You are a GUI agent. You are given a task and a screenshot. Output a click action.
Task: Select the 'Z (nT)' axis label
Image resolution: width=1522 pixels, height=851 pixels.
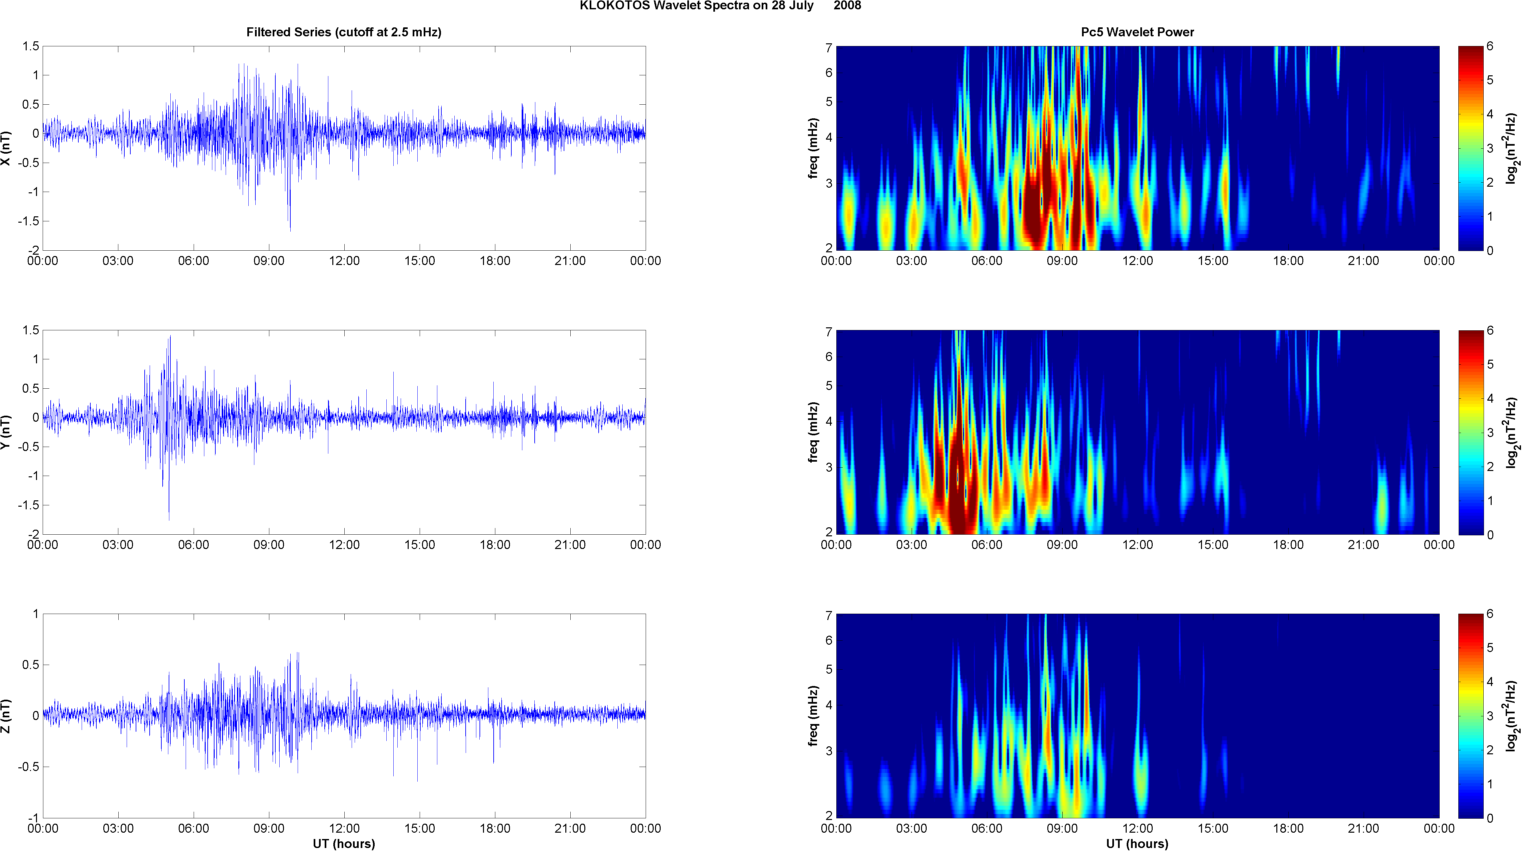[x=6, y=716]
